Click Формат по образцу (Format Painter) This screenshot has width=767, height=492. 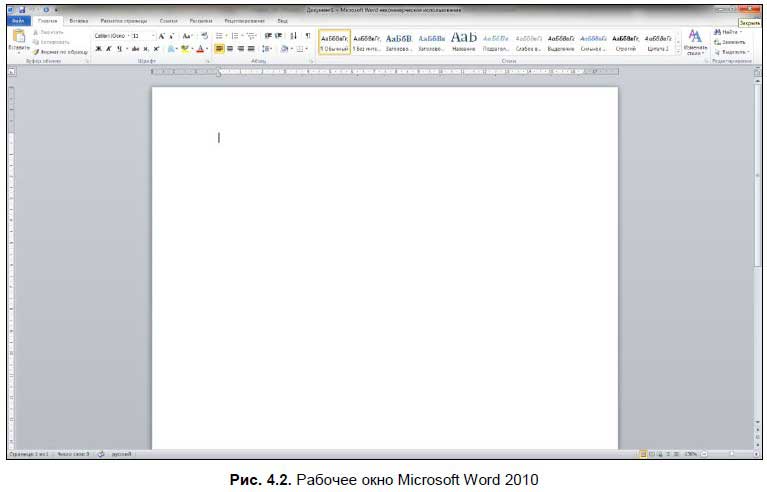tap(60, 51)
